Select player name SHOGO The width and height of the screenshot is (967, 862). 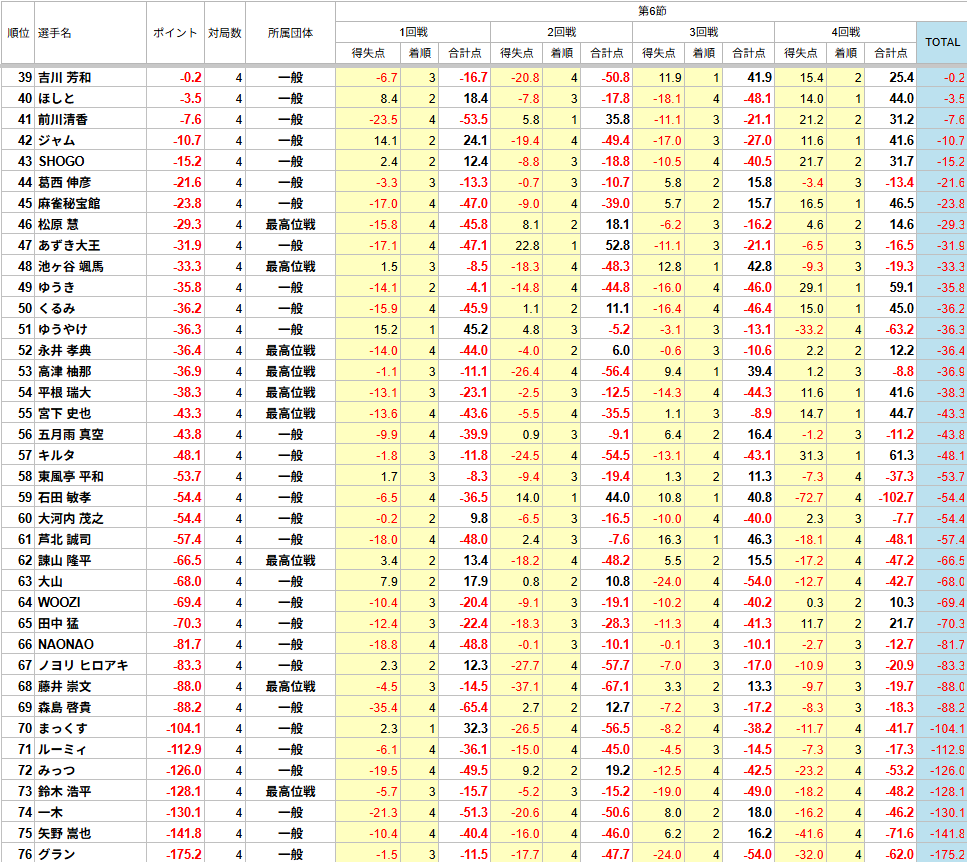(x=61, y=162)
